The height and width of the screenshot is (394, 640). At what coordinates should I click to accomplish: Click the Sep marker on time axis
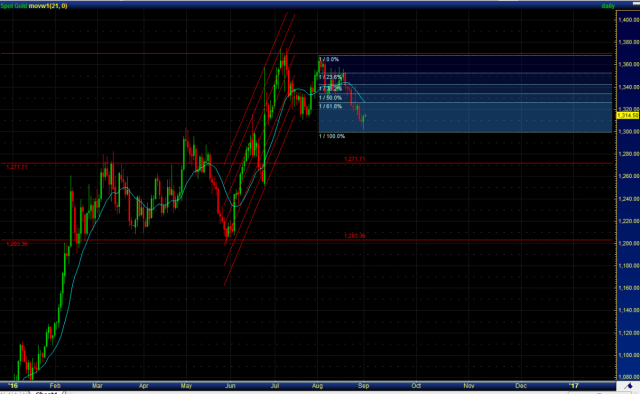pos(364,385)
